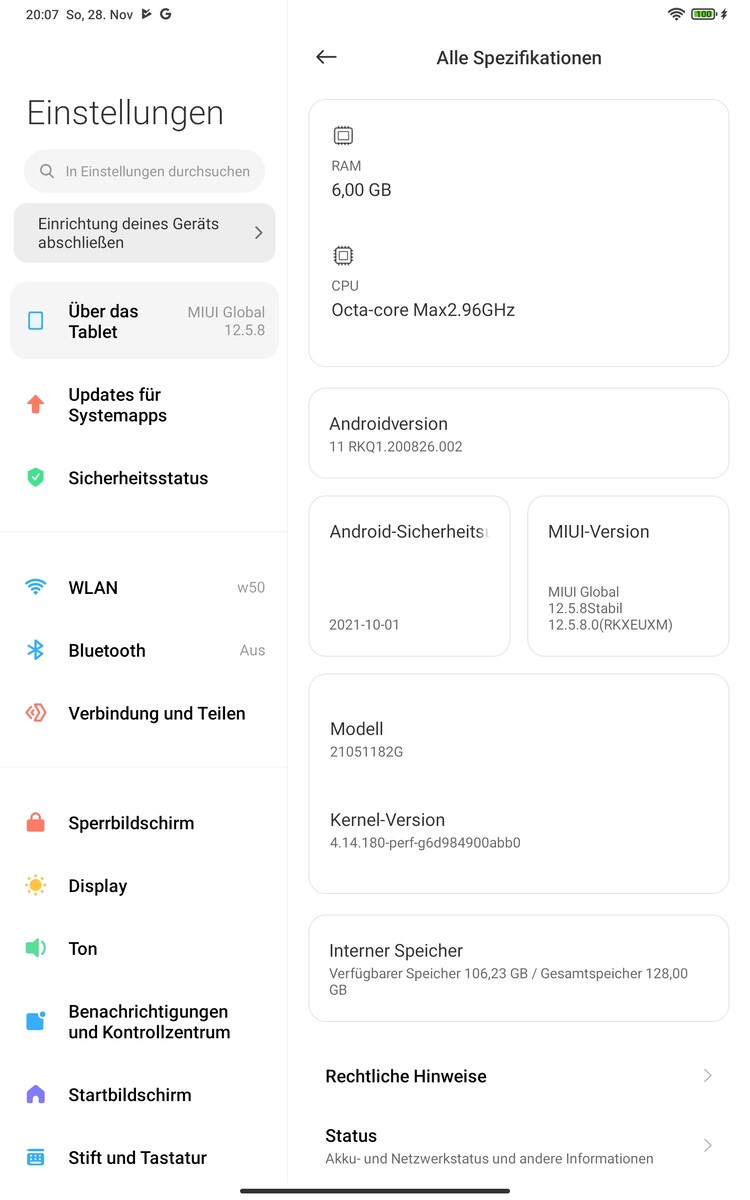Screen dimensions: 750x1200
Task: Tap the Sperrbildschirm lock icon
Action: 36,824
